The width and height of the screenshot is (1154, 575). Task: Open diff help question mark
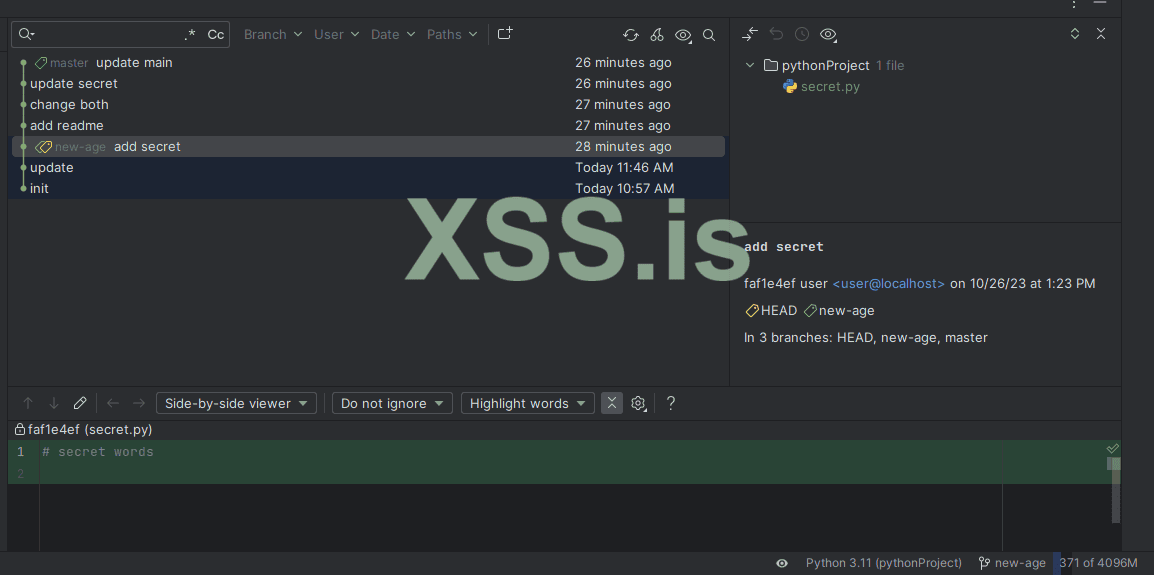tap(670, 403)
